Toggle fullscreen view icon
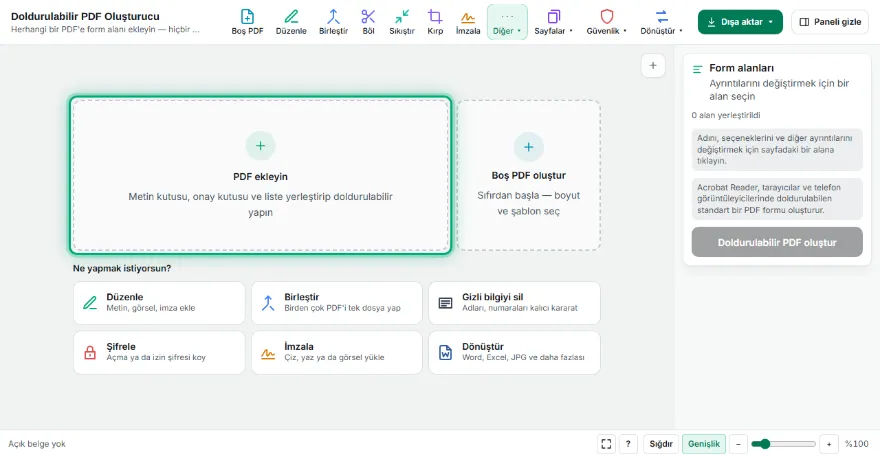This screenshot has width=880, height=457. (606, 444)
